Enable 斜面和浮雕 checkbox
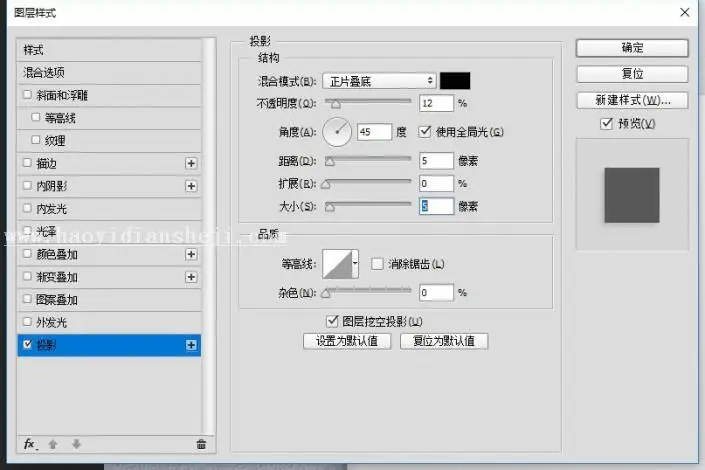 tap(27, 94)
